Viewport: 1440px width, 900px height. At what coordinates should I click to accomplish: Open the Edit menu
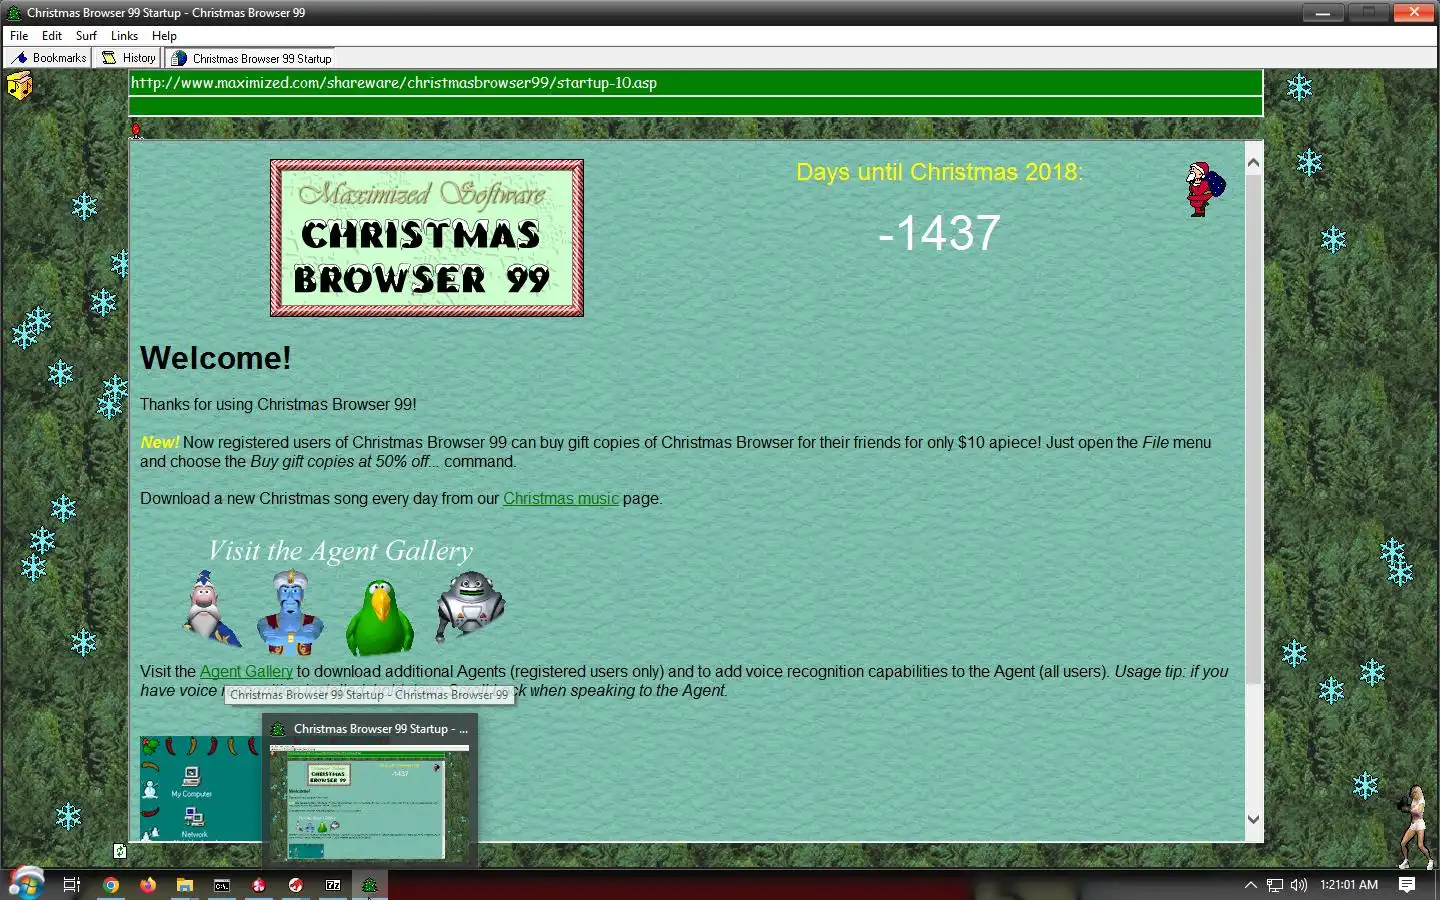pyautogui.click(x=52, y=35)
